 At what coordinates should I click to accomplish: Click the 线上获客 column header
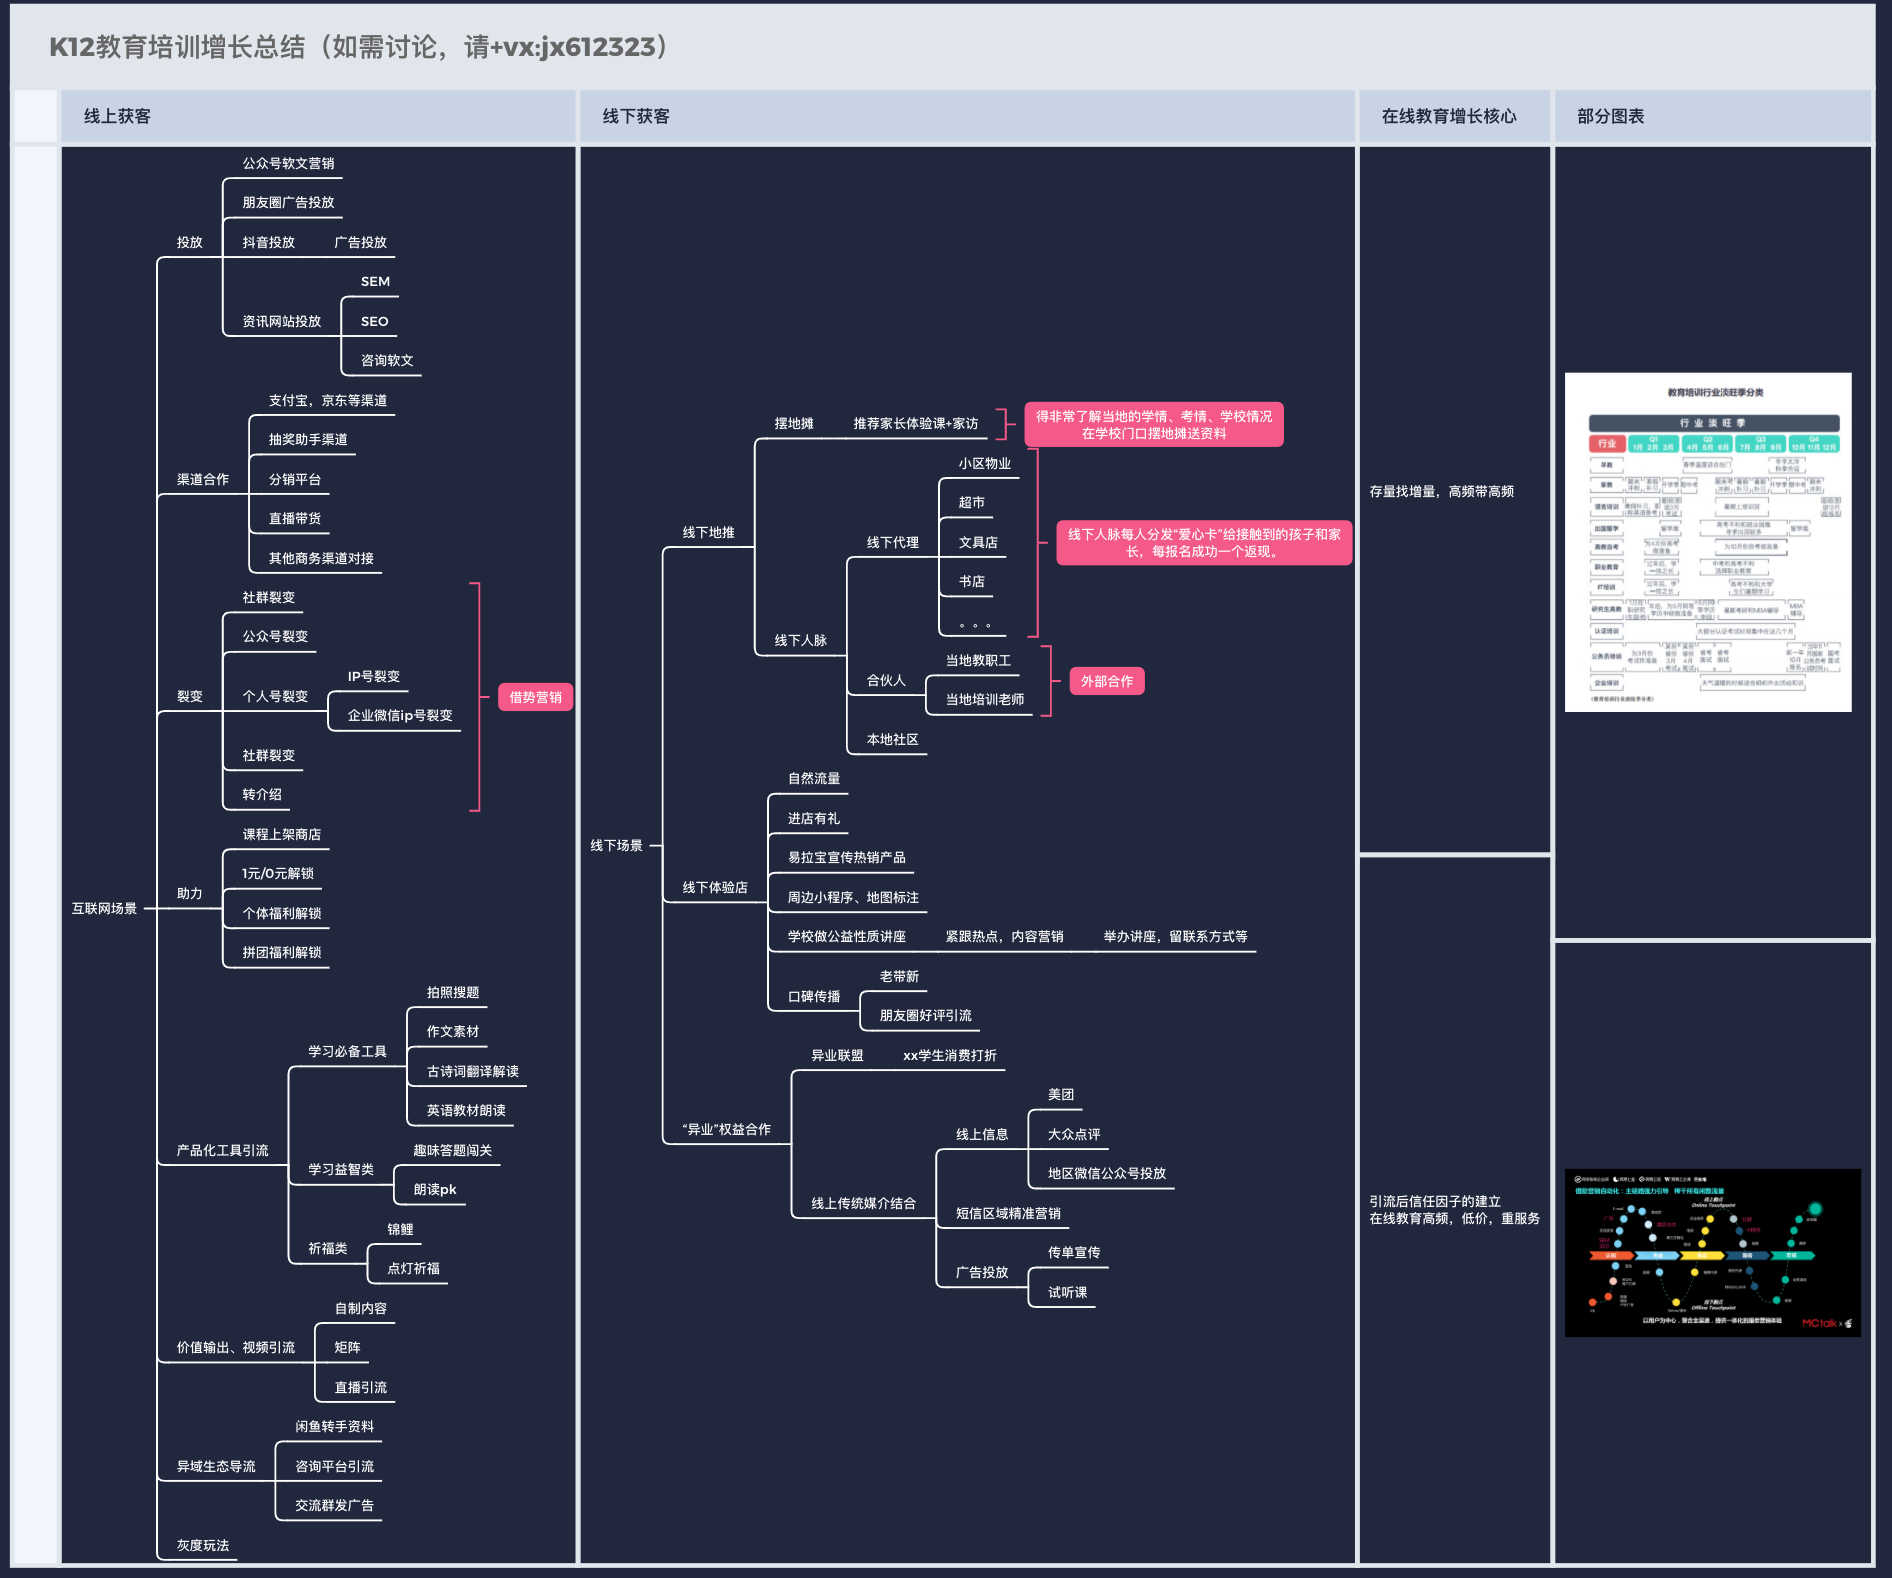click(117, 116)
